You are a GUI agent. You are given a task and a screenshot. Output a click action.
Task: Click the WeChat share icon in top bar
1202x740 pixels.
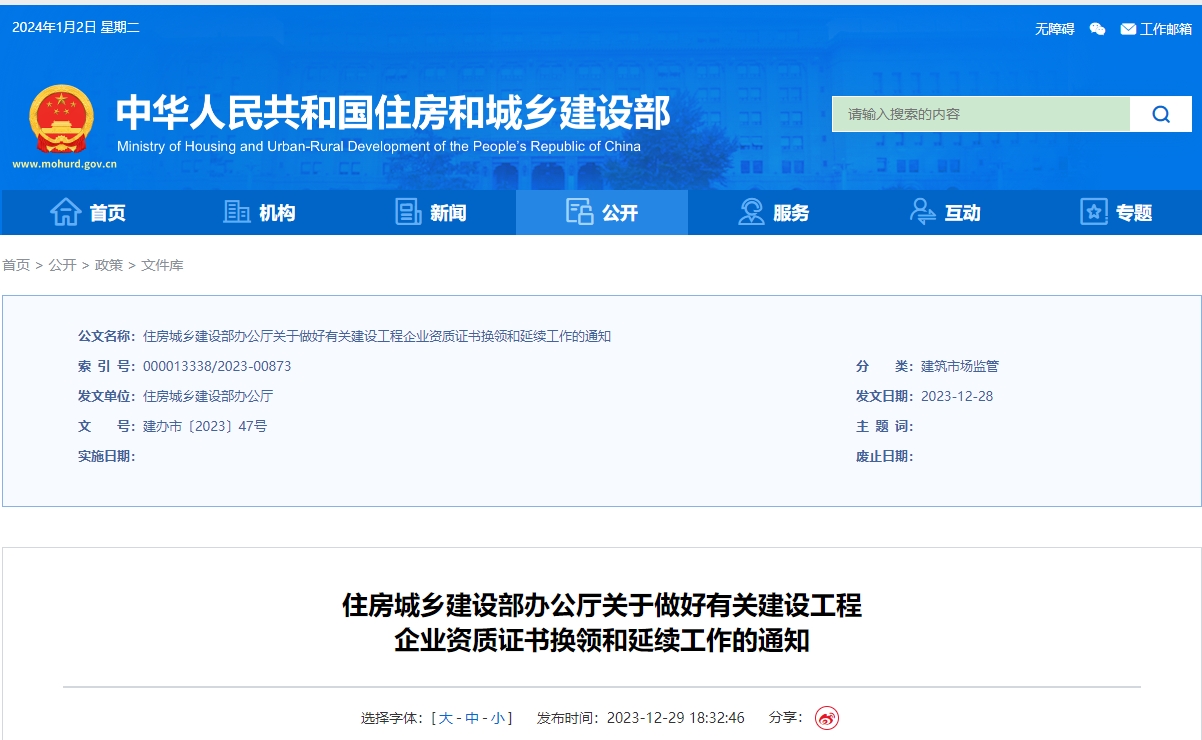(x=1097, y=30)
